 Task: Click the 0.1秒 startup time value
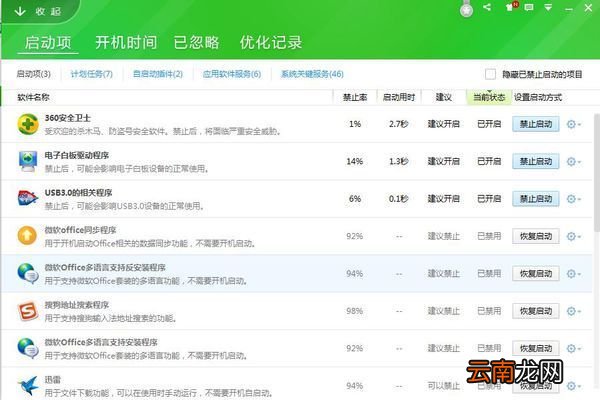[398, 199]
